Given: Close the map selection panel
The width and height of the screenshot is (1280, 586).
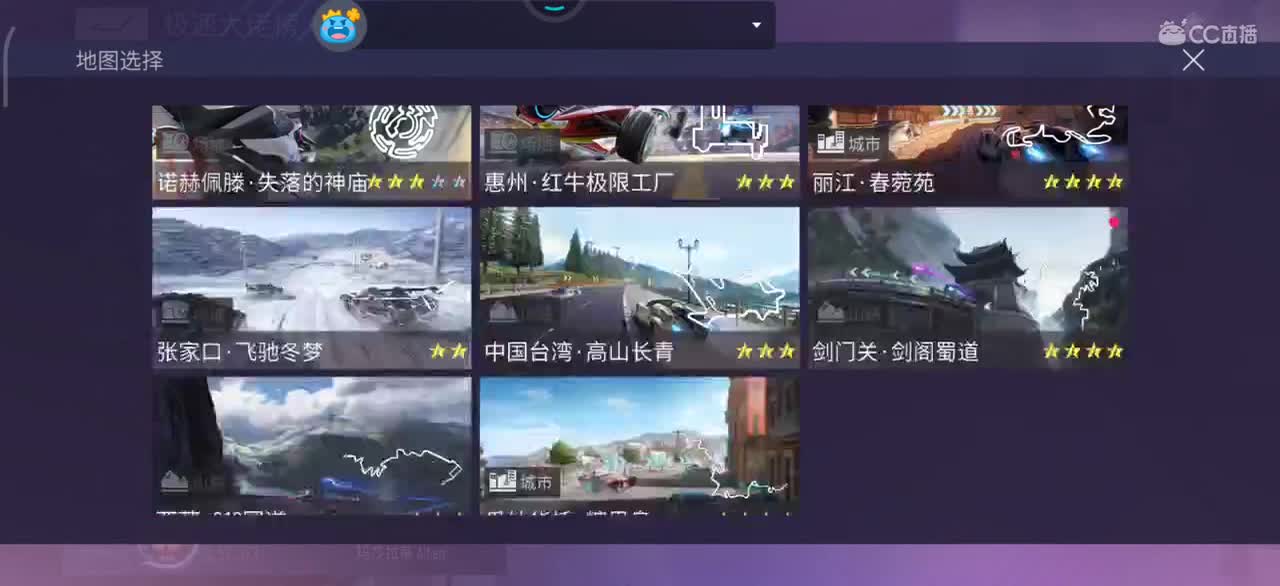Looking at the screenshot, I should tap(1193, 60).
